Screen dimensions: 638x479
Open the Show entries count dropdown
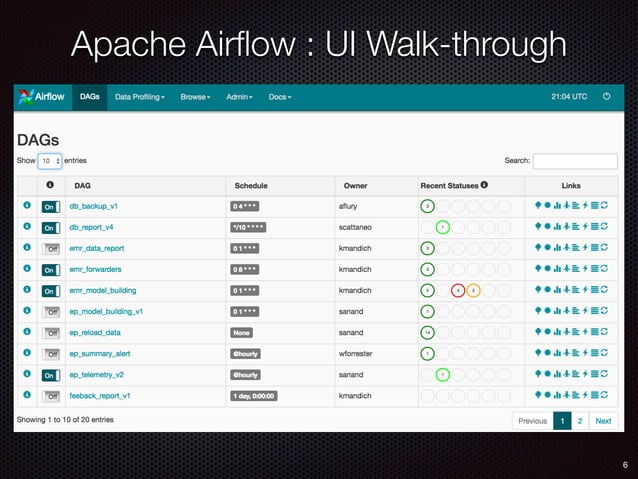pyautogui.click(x=50, y=161)
